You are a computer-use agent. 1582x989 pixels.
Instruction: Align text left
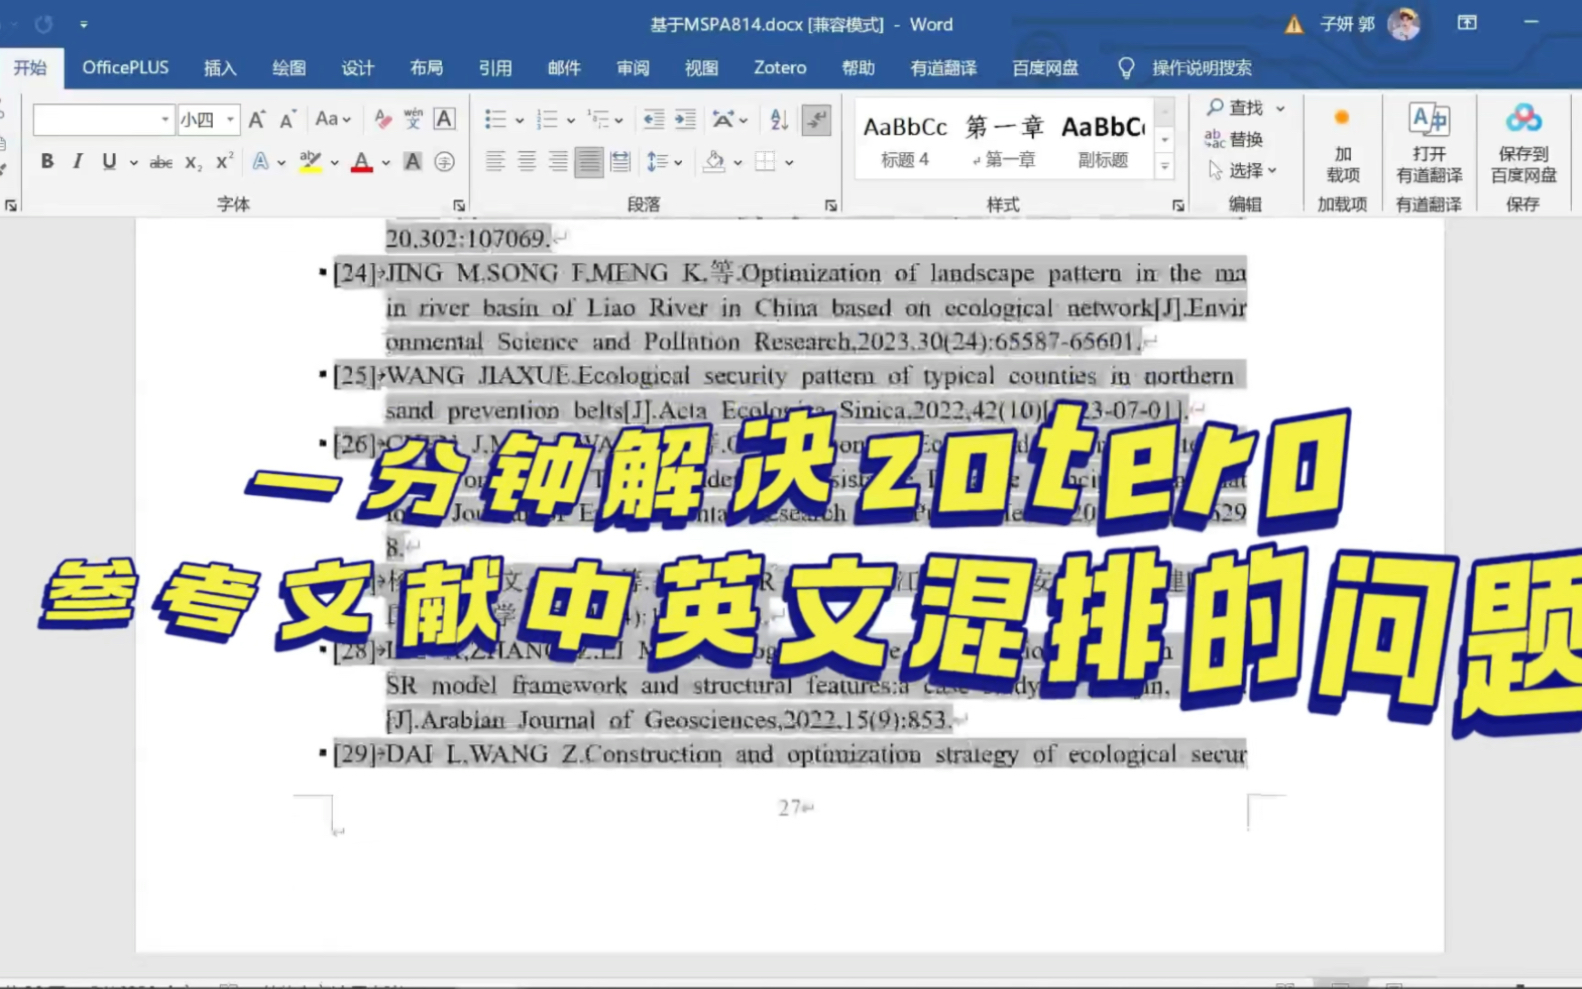[x=495, y=162]
